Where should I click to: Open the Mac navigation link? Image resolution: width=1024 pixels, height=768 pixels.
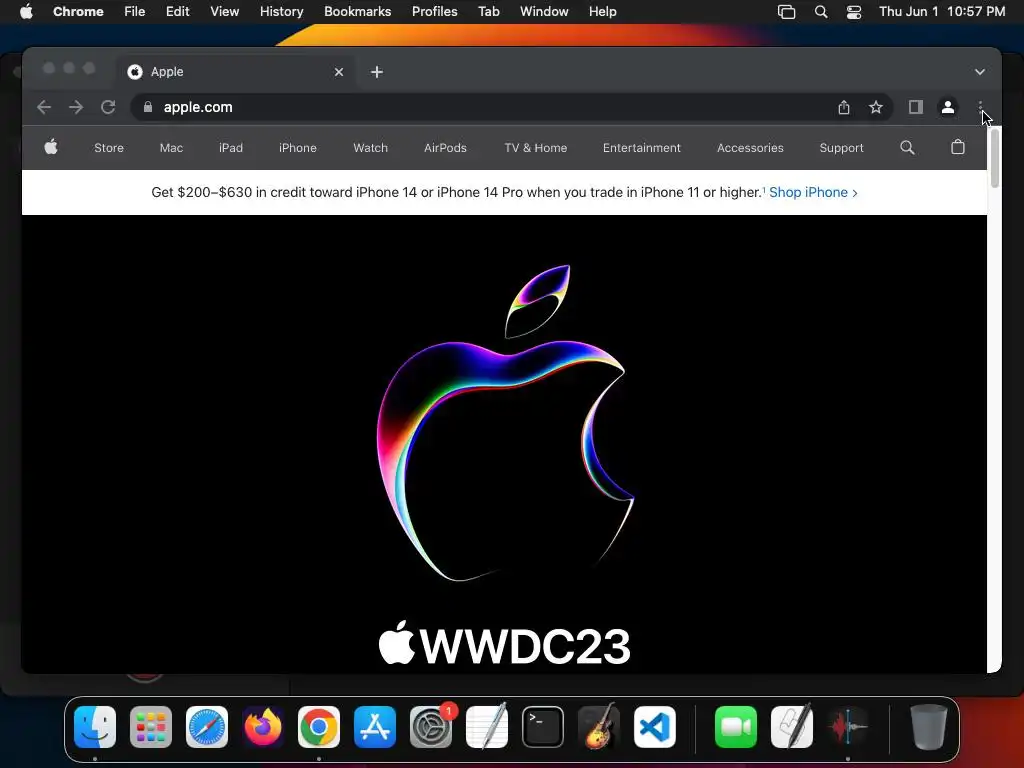coord(171,148)
